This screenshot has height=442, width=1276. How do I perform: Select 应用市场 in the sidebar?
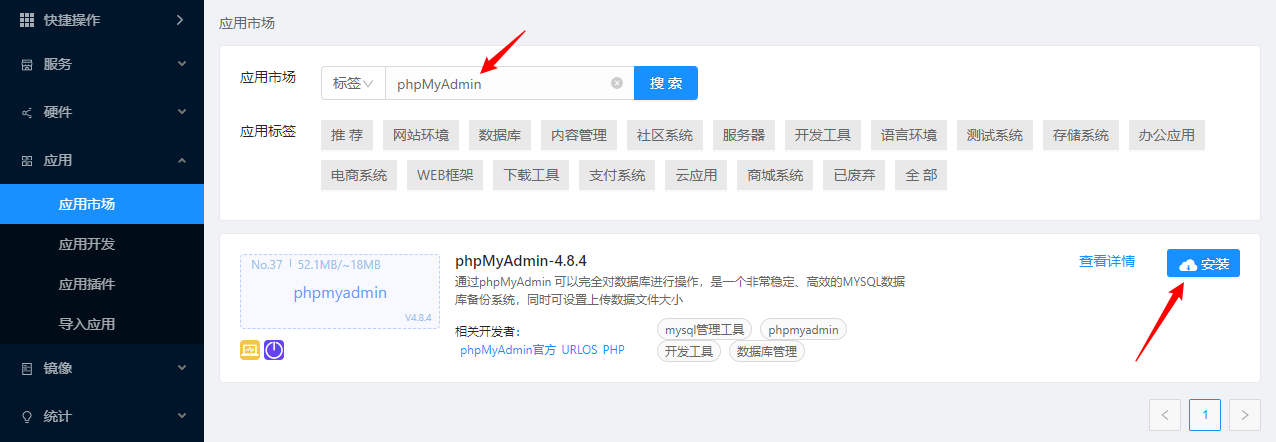[102, 204]
